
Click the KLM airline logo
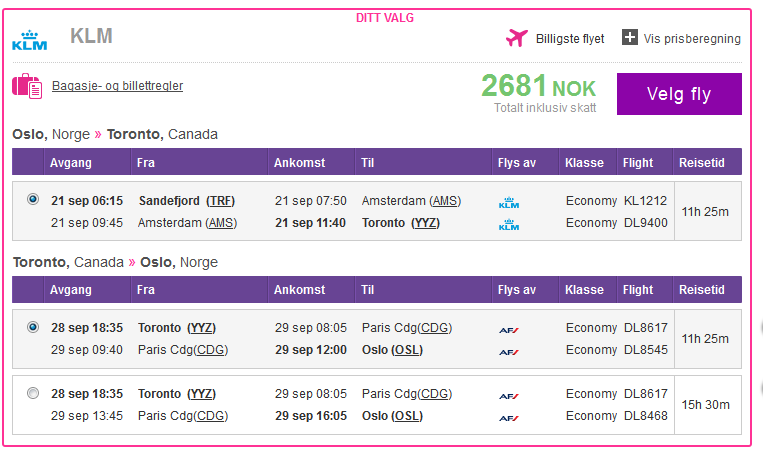coord(29,40)
